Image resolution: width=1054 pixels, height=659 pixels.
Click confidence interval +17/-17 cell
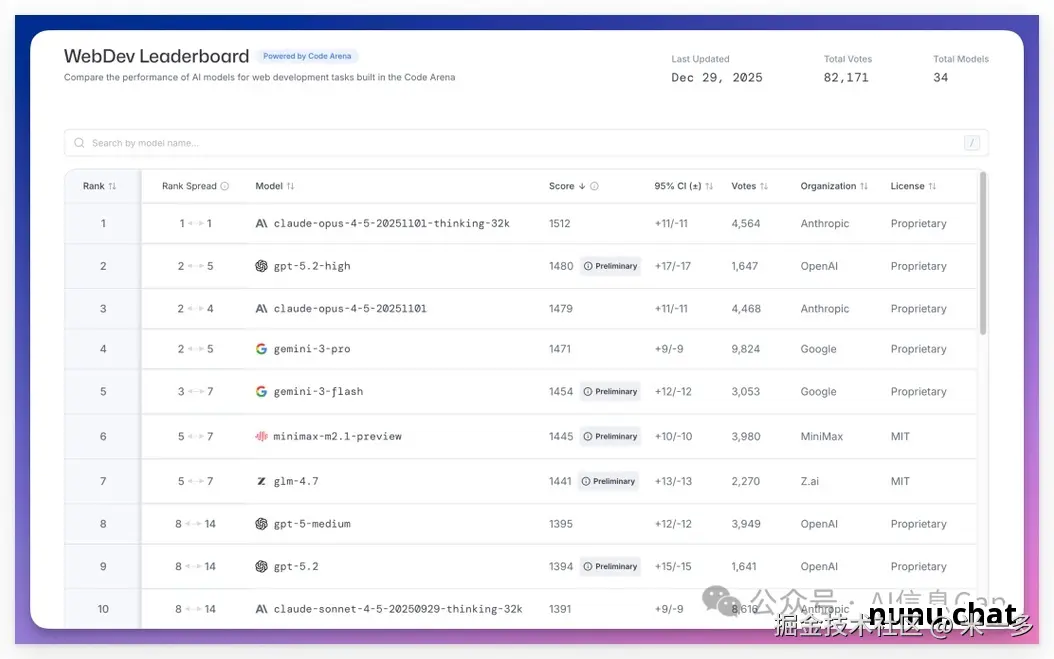click(x=673, y=266)
